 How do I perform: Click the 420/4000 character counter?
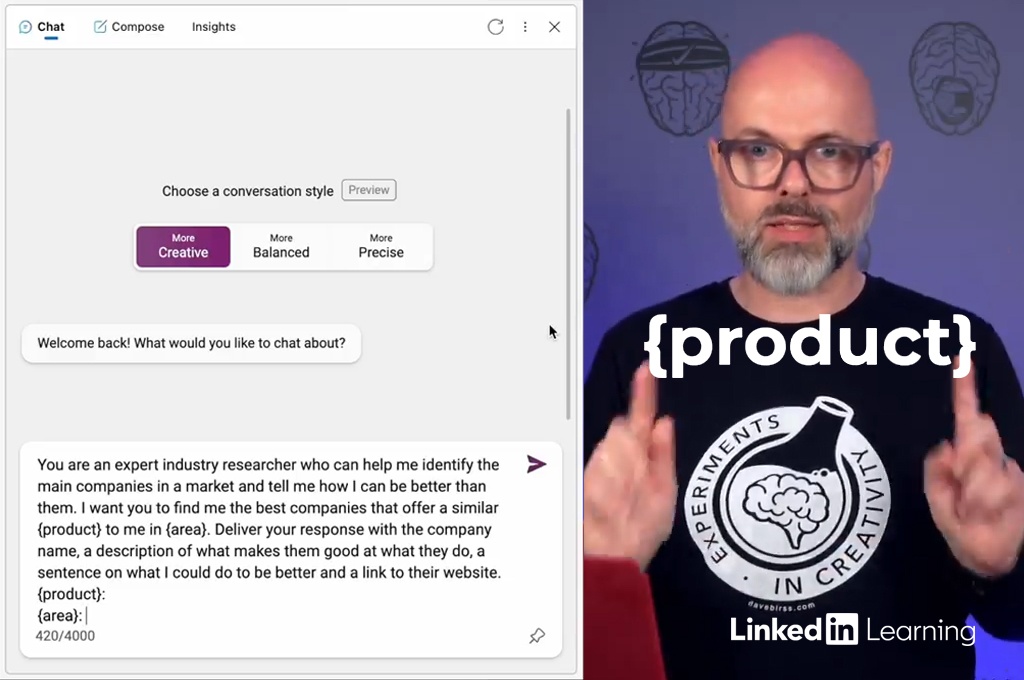[65, 636]
